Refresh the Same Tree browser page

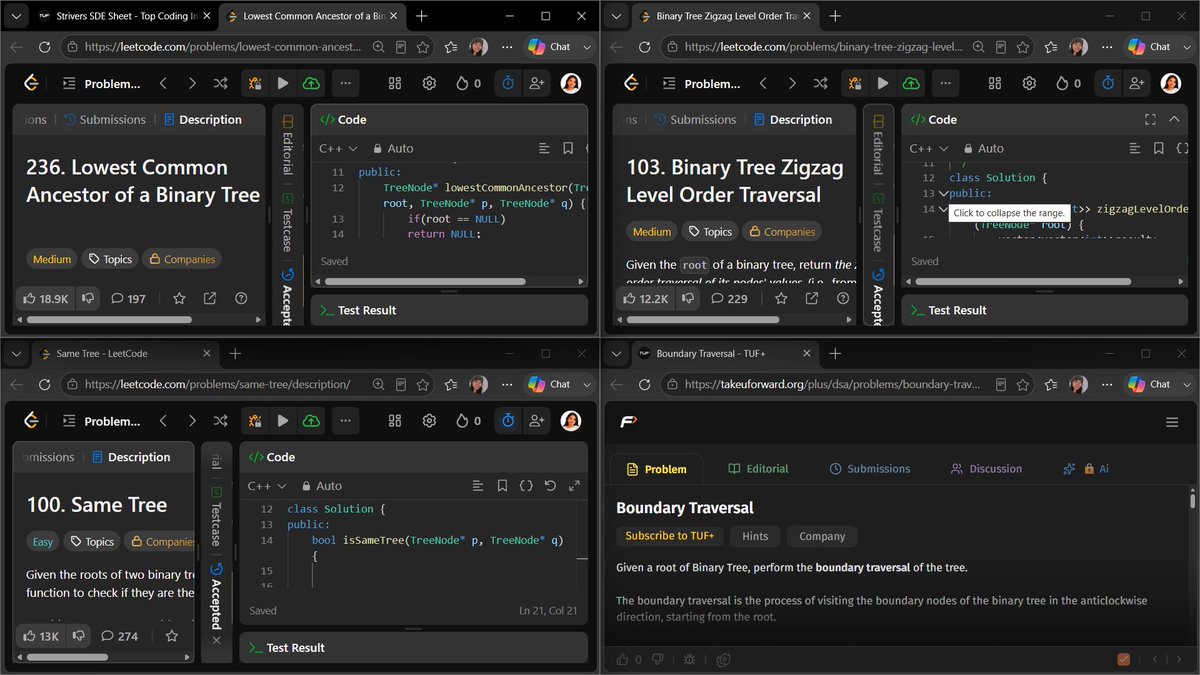[x=44, y=384]
